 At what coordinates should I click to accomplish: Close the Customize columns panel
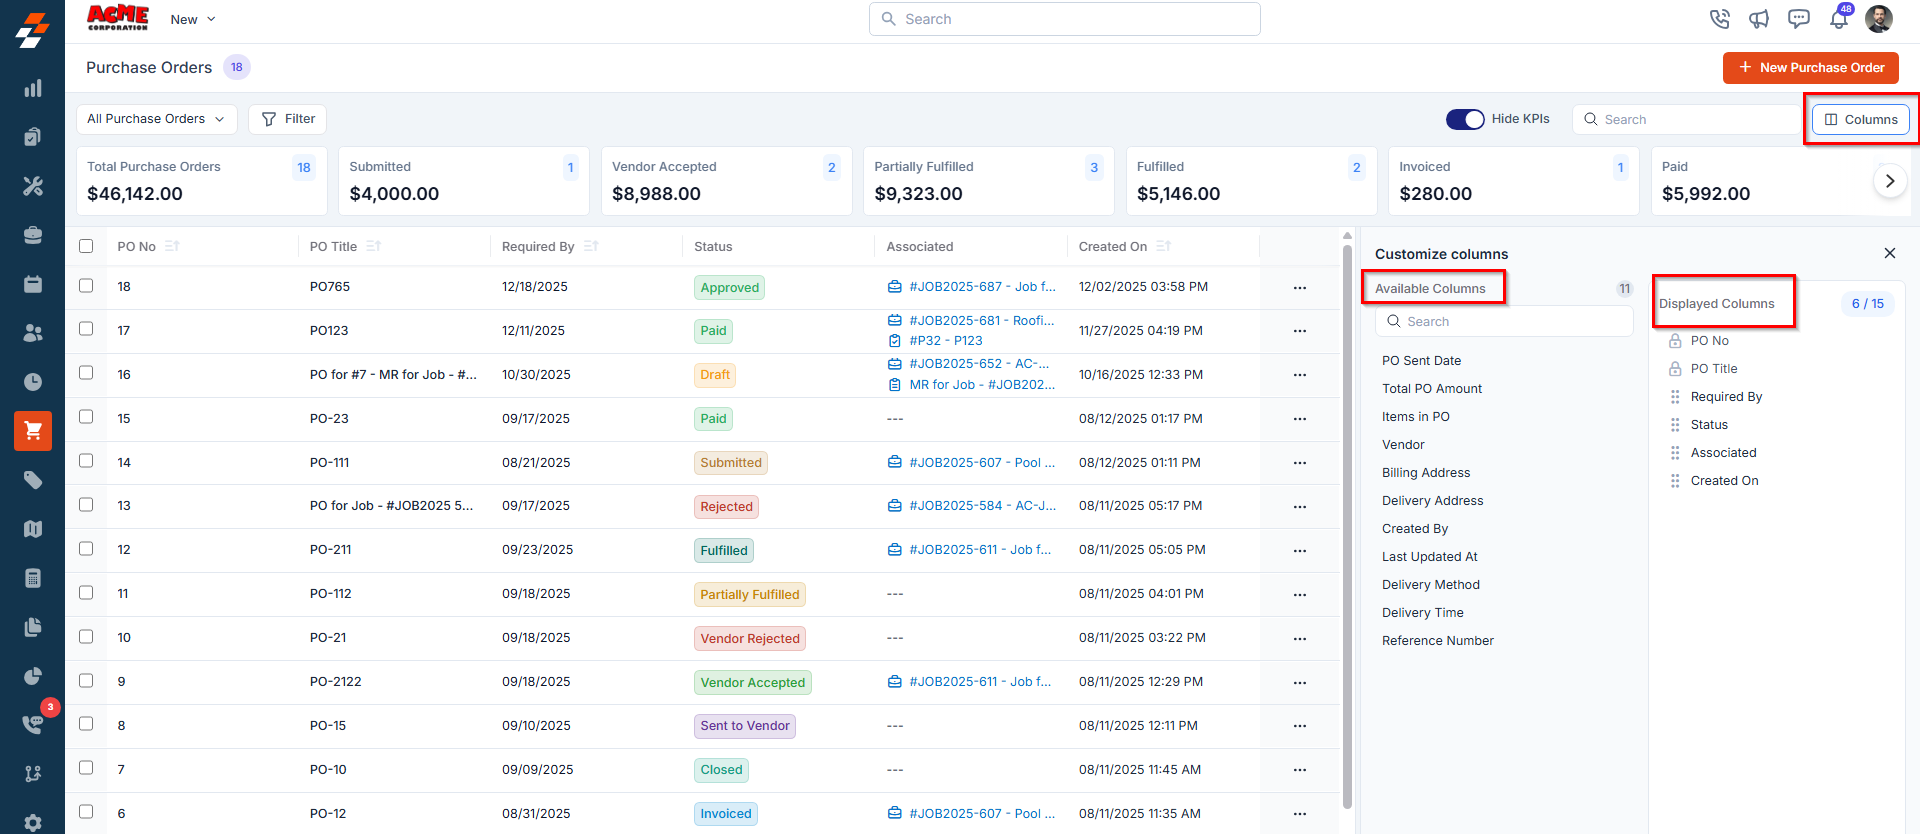point(1890,253)
